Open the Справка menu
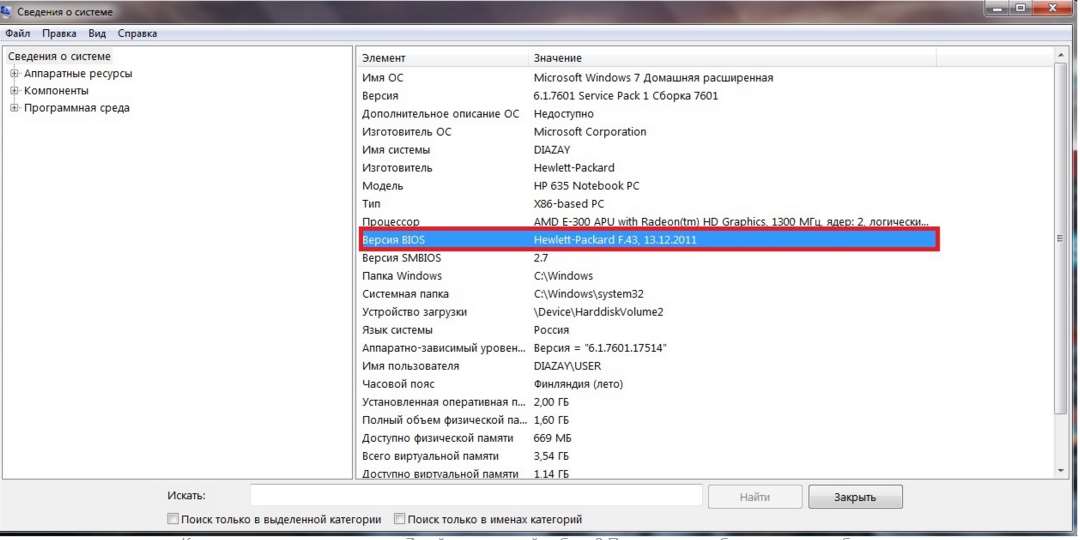The width and height of the screenshot is (1080, 540). 137,33
